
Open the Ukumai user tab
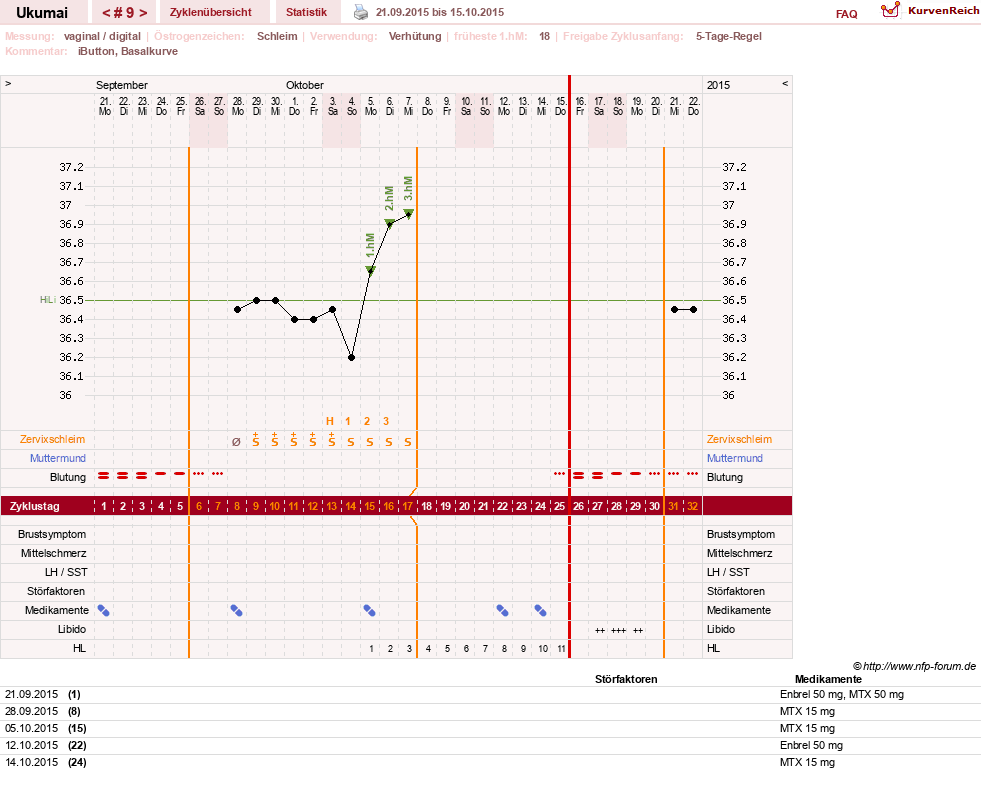42,13
